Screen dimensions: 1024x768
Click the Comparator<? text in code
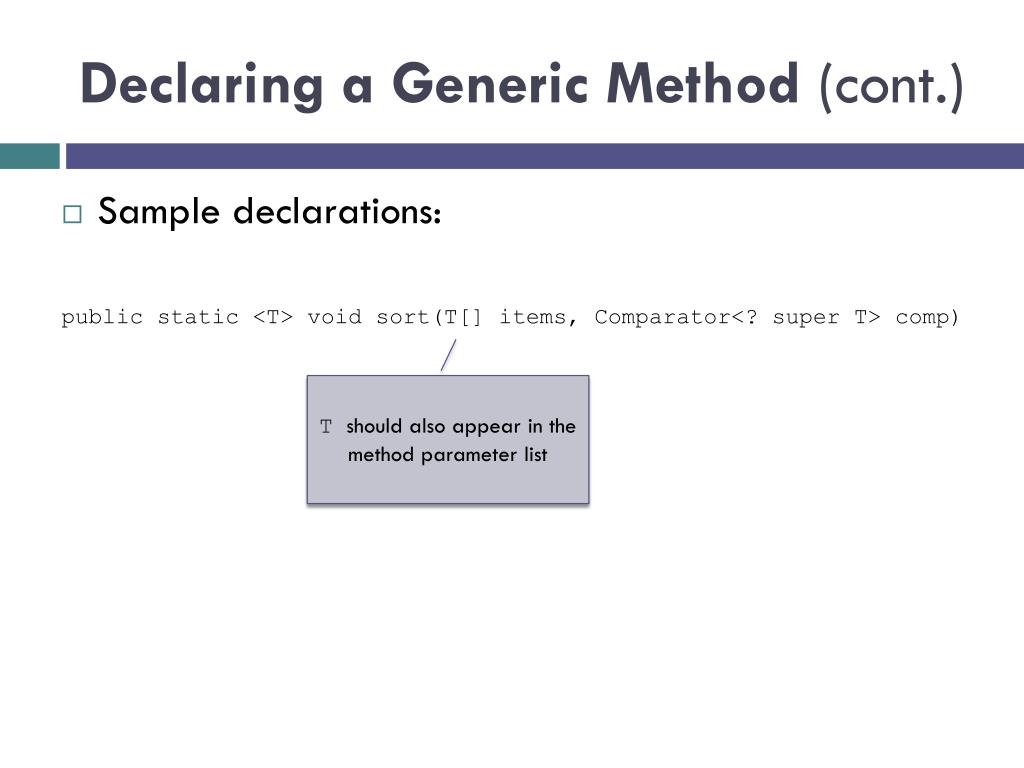[x=676, y=317]
